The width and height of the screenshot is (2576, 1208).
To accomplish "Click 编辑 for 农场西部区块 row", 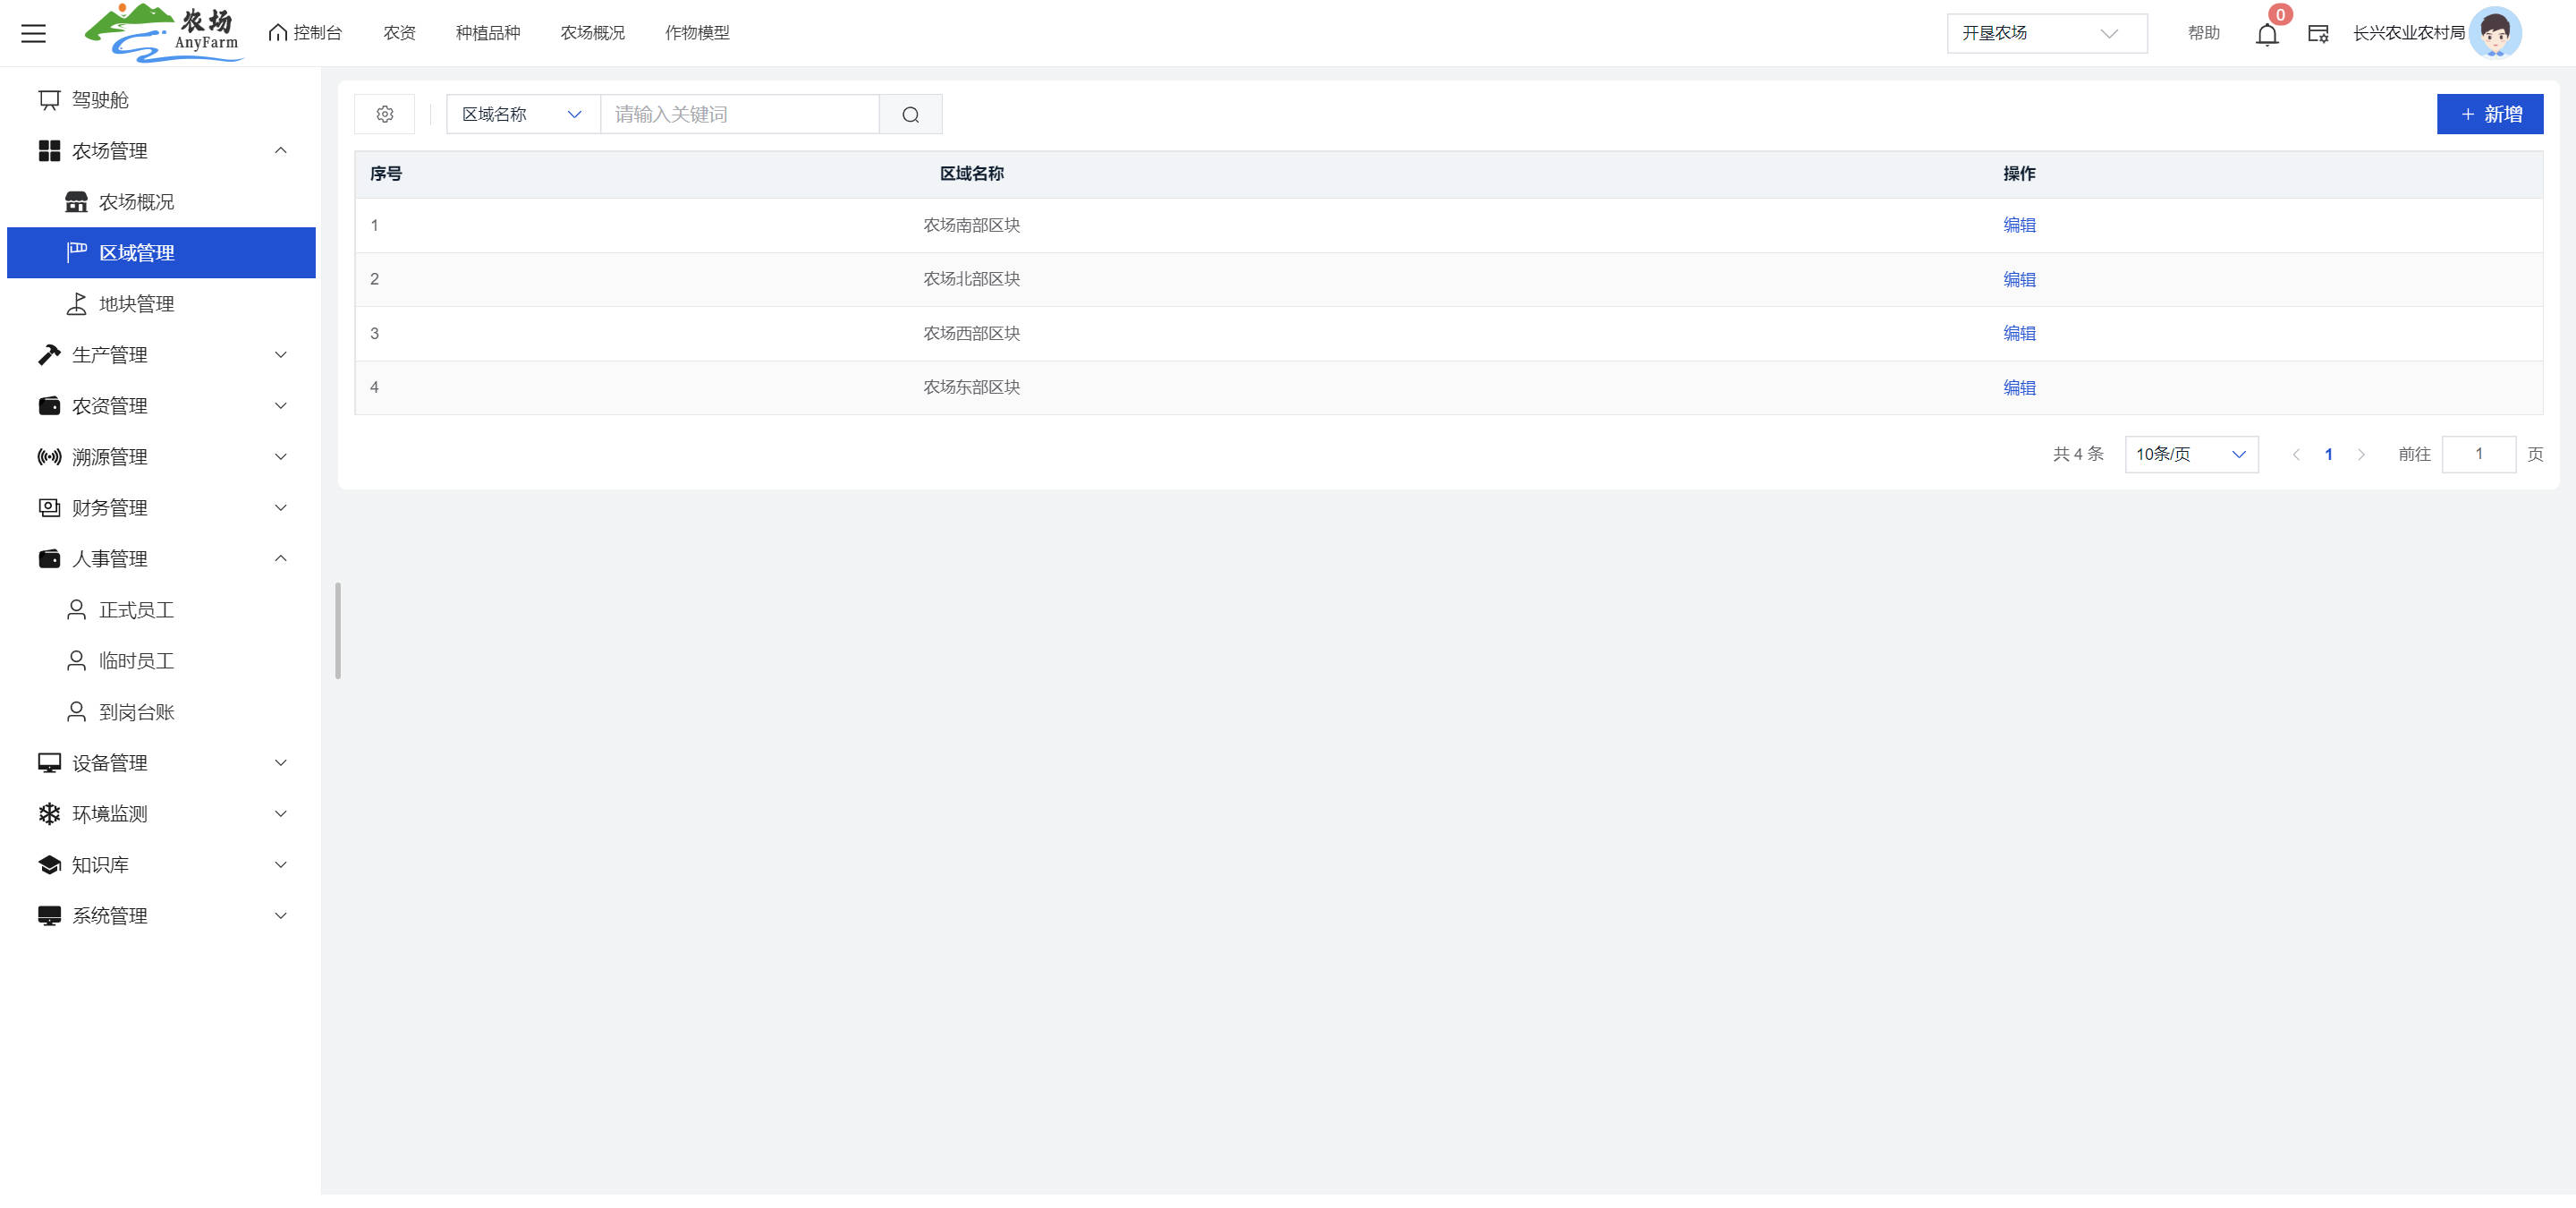I will tap(2018, 333).
